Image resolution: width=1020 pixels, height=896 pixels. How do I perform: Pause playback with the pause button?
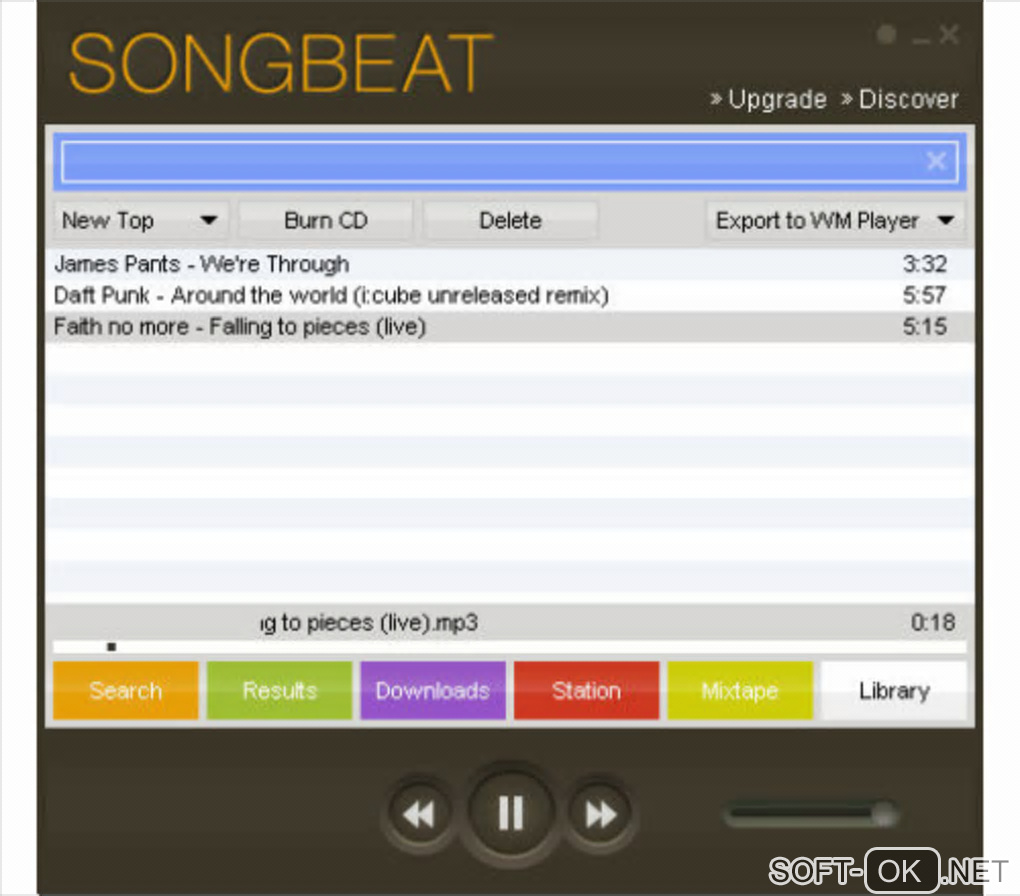511,813
